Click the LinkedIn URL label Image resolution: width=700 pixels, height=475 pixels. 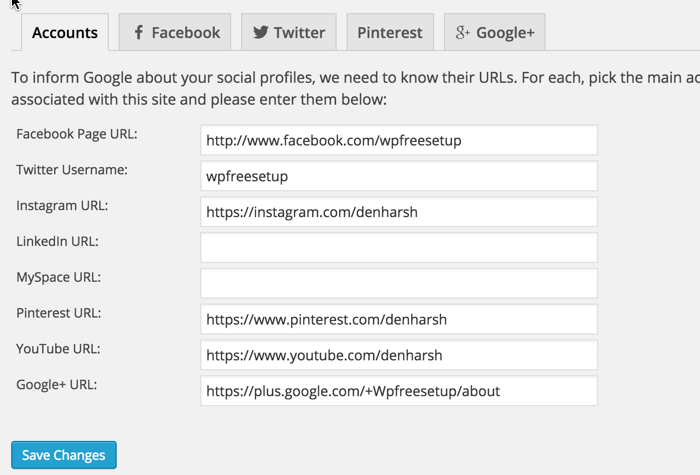[x=58, y=241]
